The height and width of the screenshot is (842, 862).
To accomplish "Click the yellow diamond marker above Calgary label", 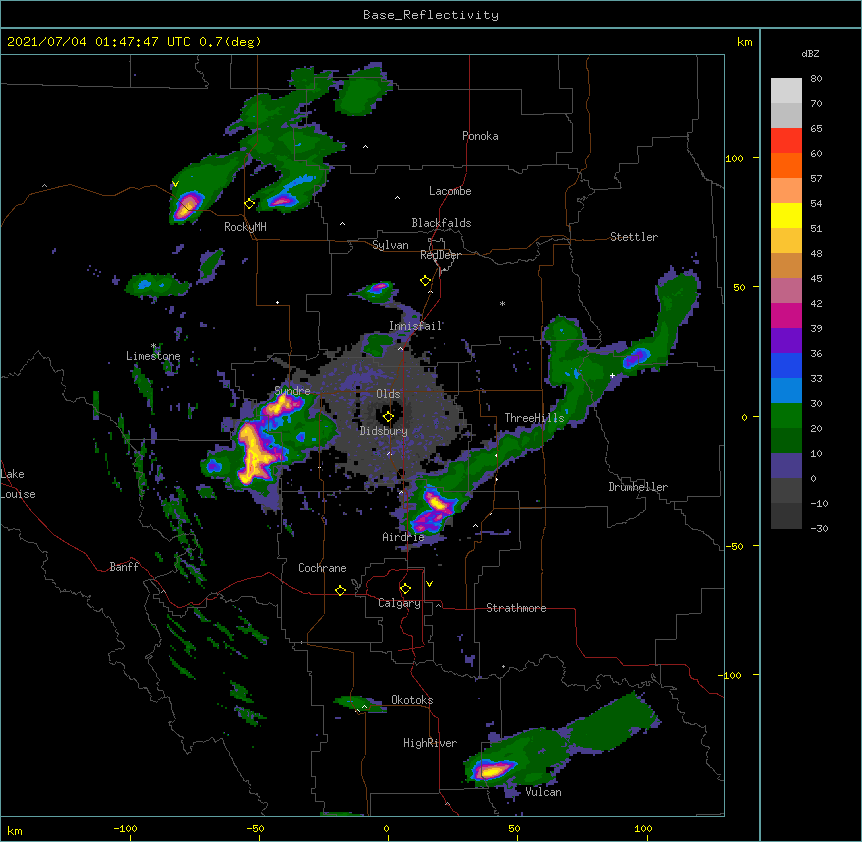I will pyautogui.click(x=405, y=589).
